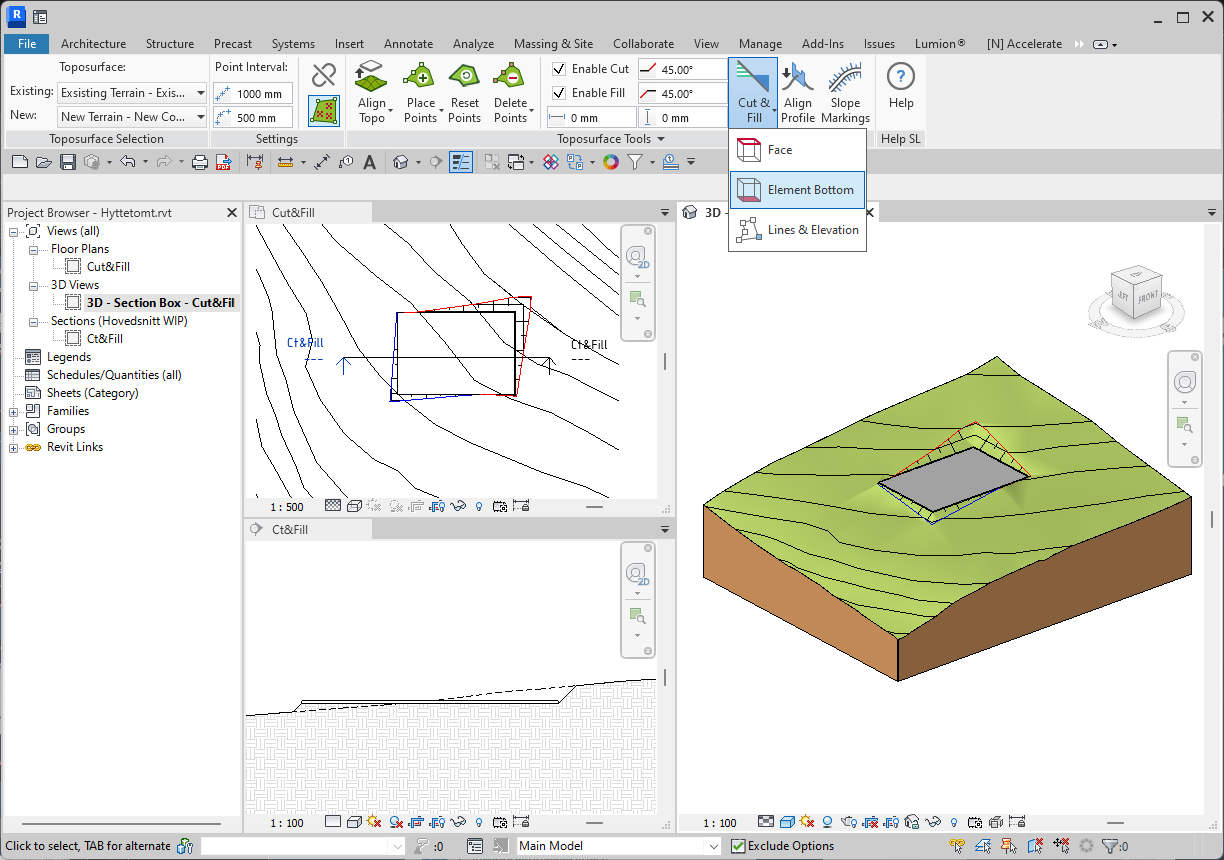Uncheck Exclude Options in the status bar
The height and width of the screenshot is (860, 1224).
(x=737, y=845)
